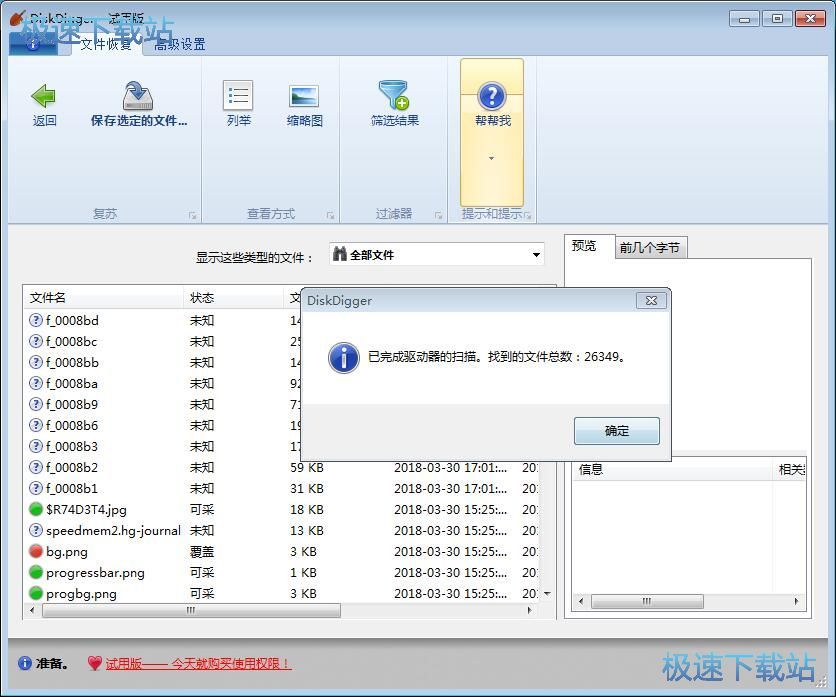The image size is (836, 697).
Task: Minimize the DiskDigger window
Action: (x=744, y=19)
